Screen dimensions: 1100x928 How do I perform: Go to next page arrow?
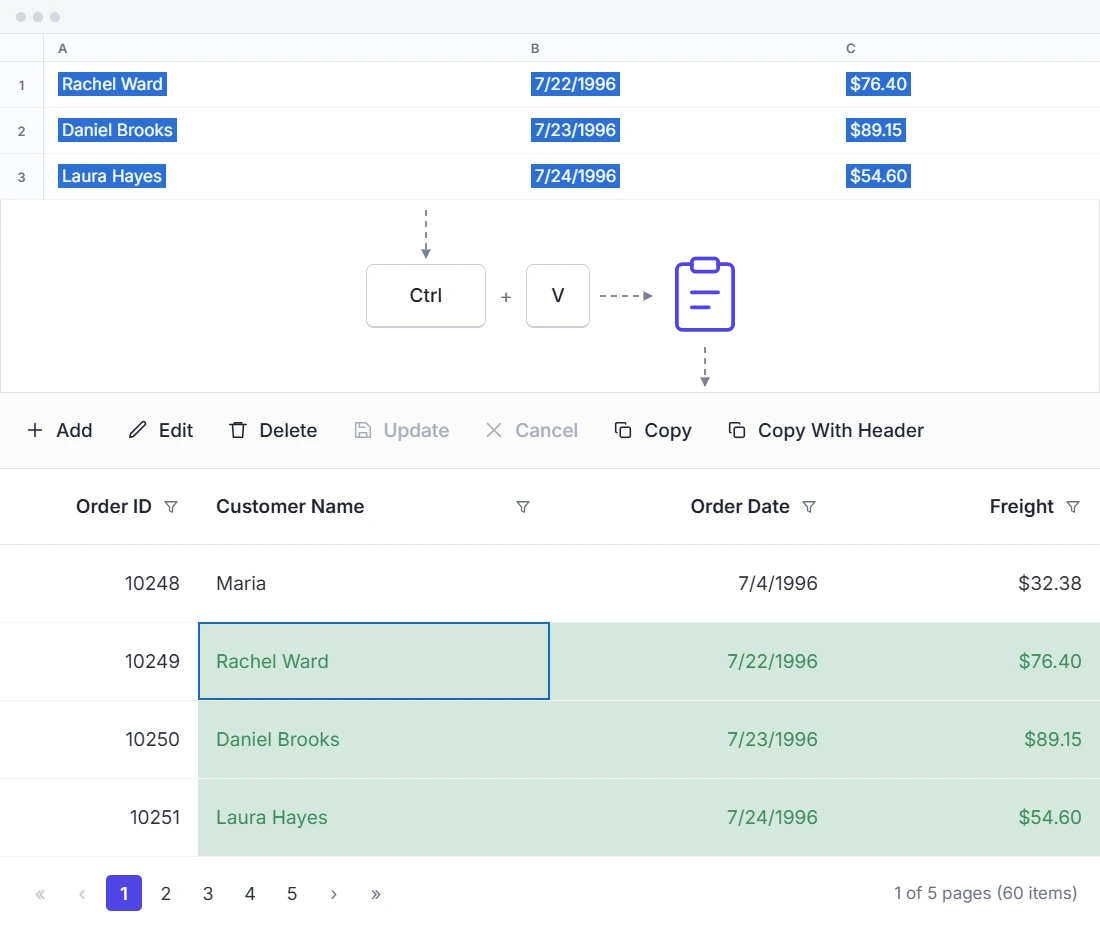tap(334, 893)
